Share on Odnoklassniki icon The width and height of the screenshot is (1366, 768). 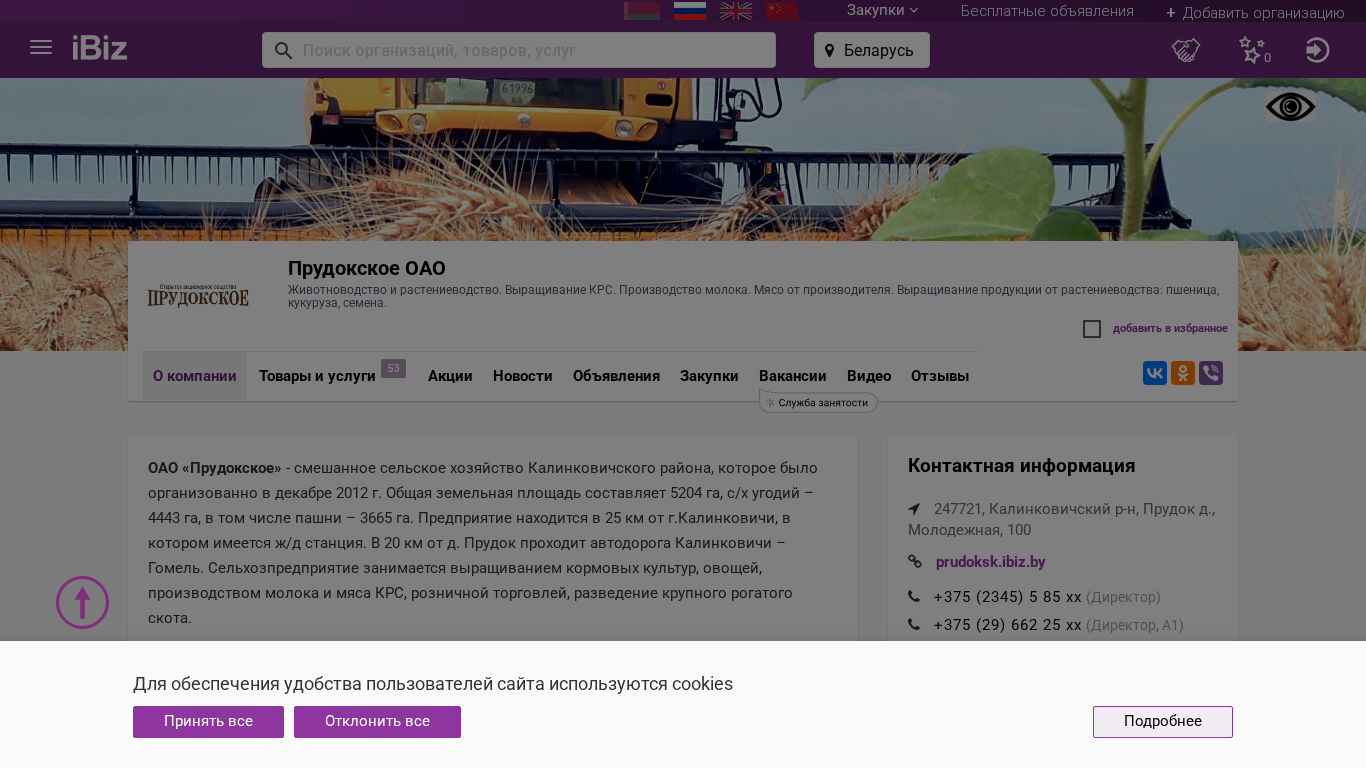click(1183, 373)
